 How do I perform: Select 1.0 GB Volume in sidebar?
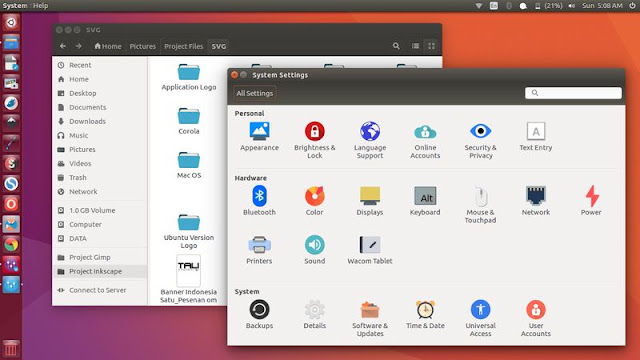[x=100, y=210]
